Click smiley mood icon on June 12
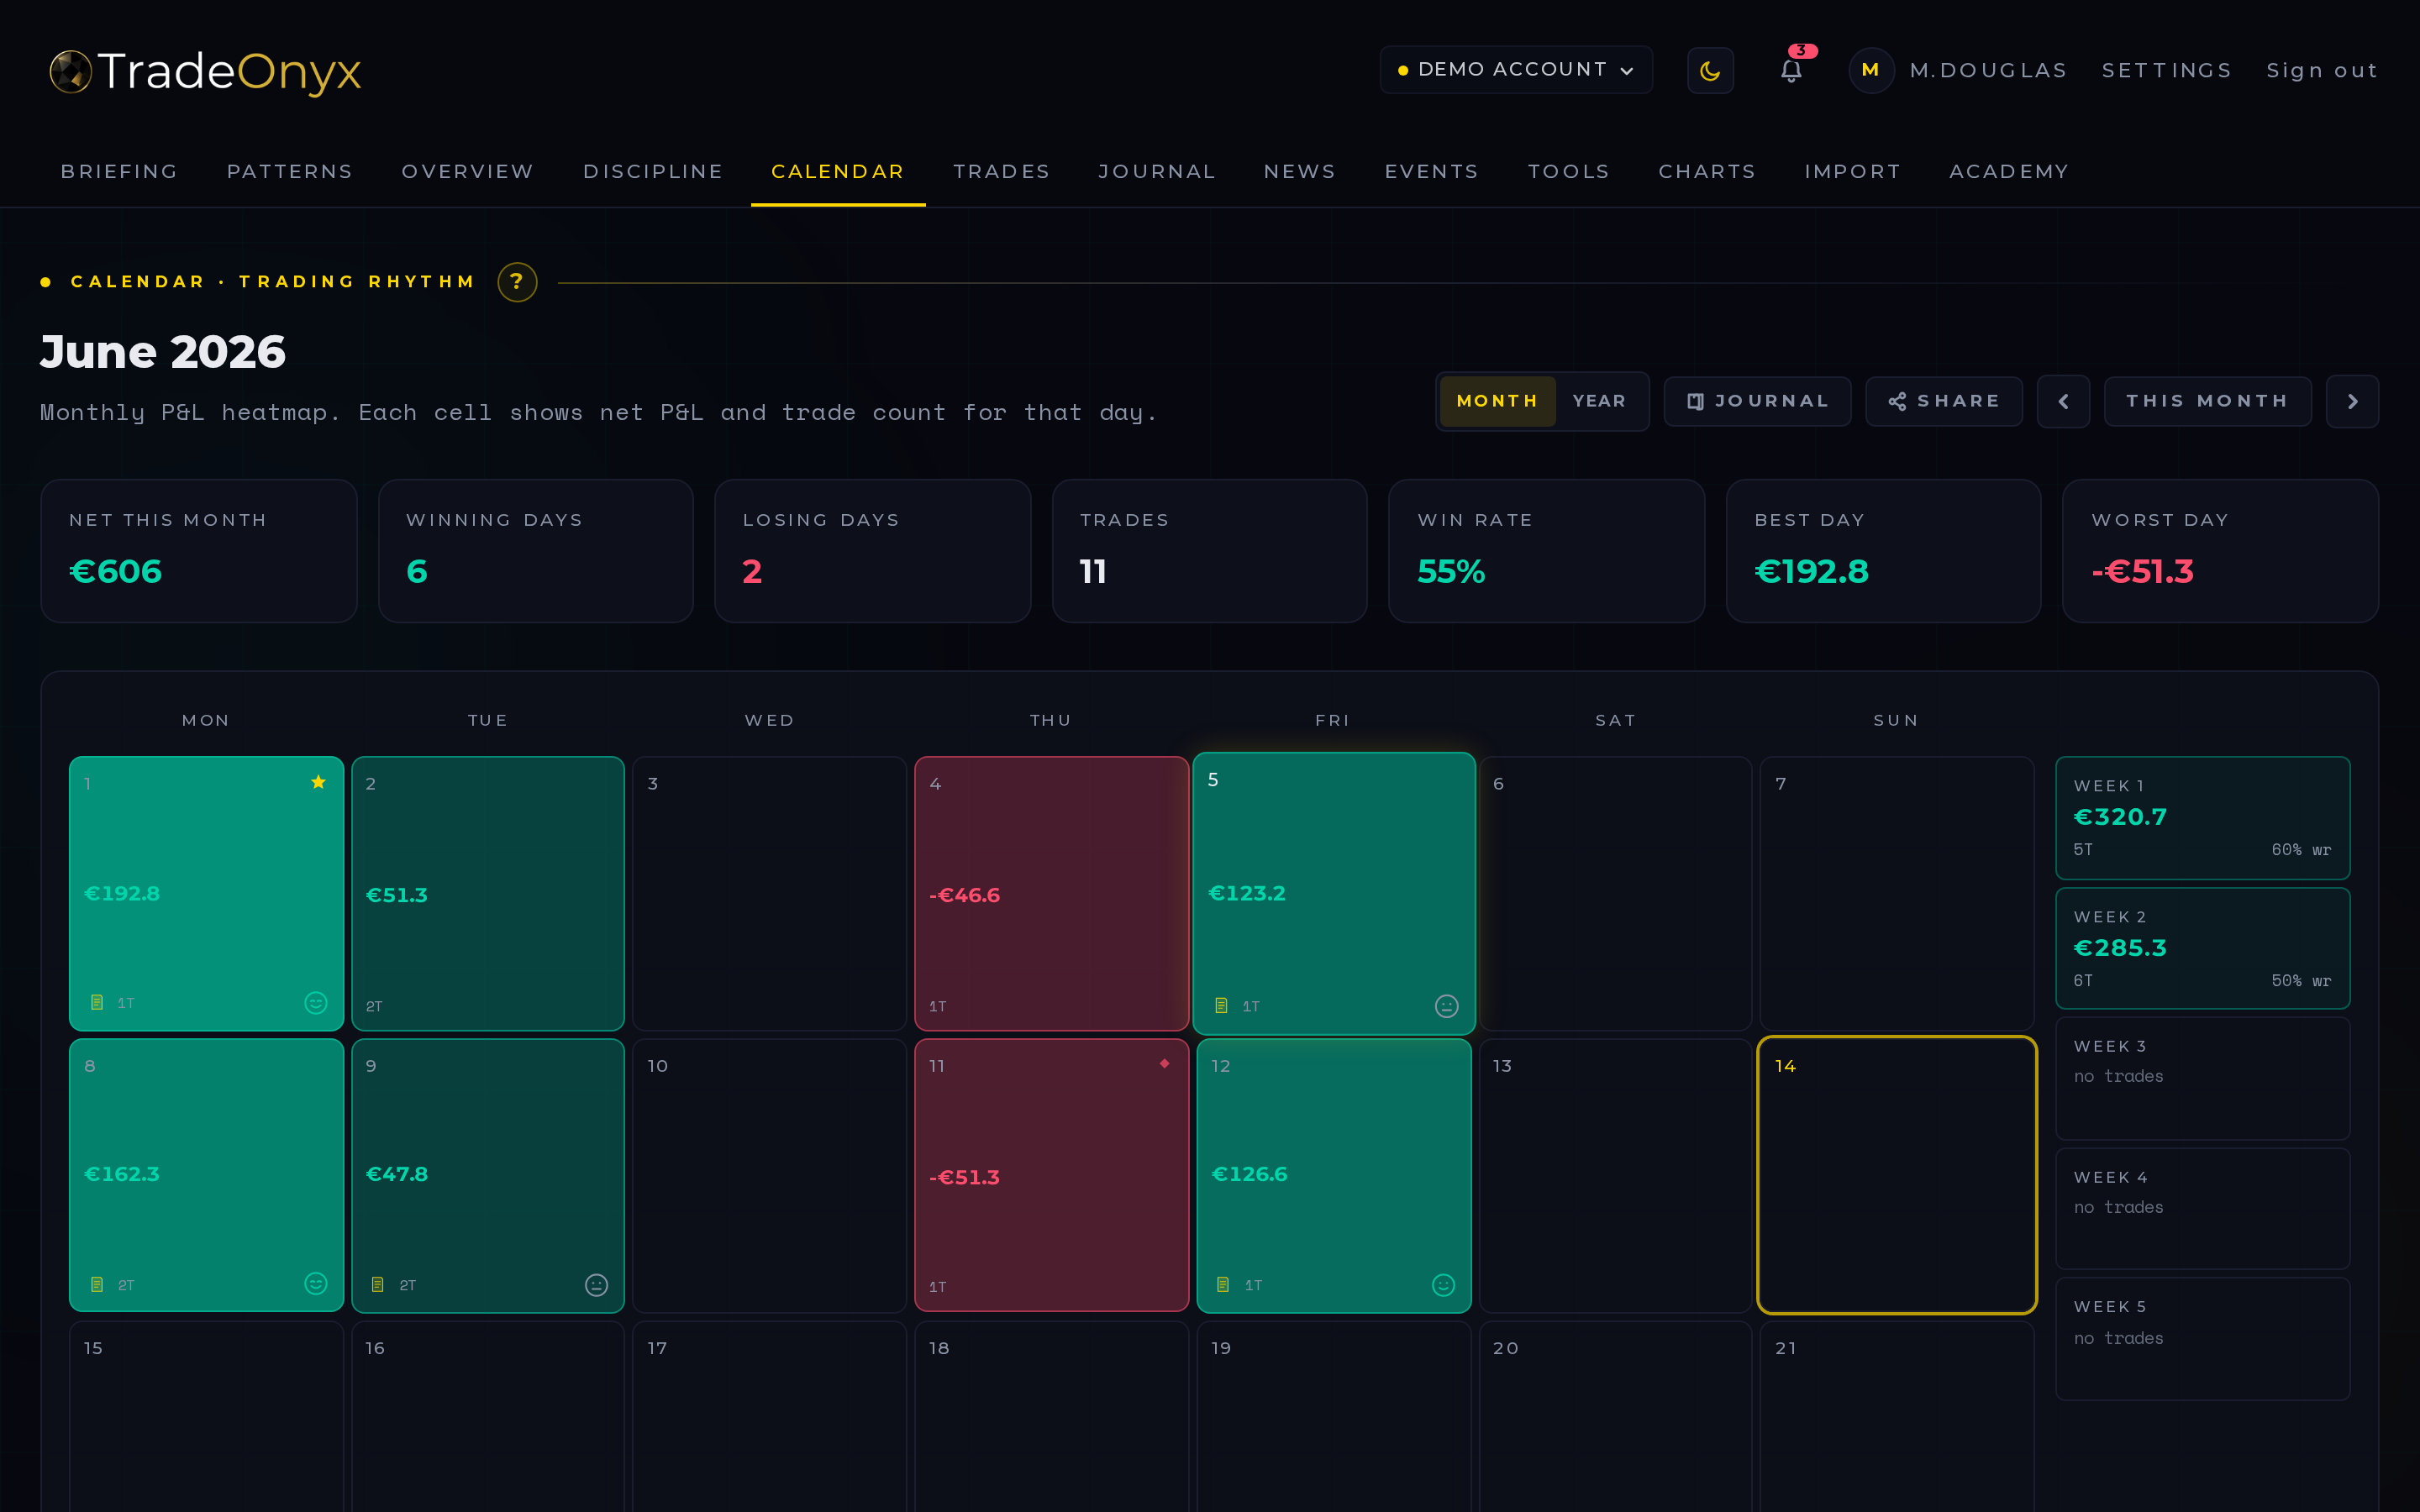 coord(1443,1285)
